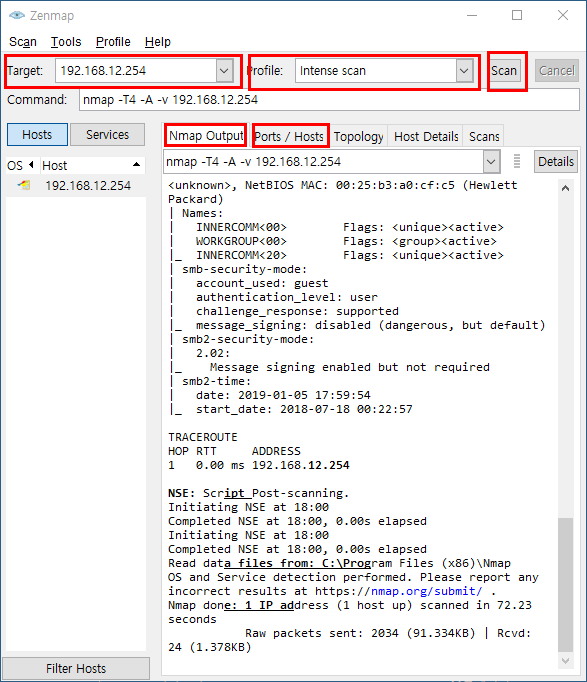Screen dimensions: 587x682
Task: Click the Filter Hosts button
Action: click(x=76, y=668)
